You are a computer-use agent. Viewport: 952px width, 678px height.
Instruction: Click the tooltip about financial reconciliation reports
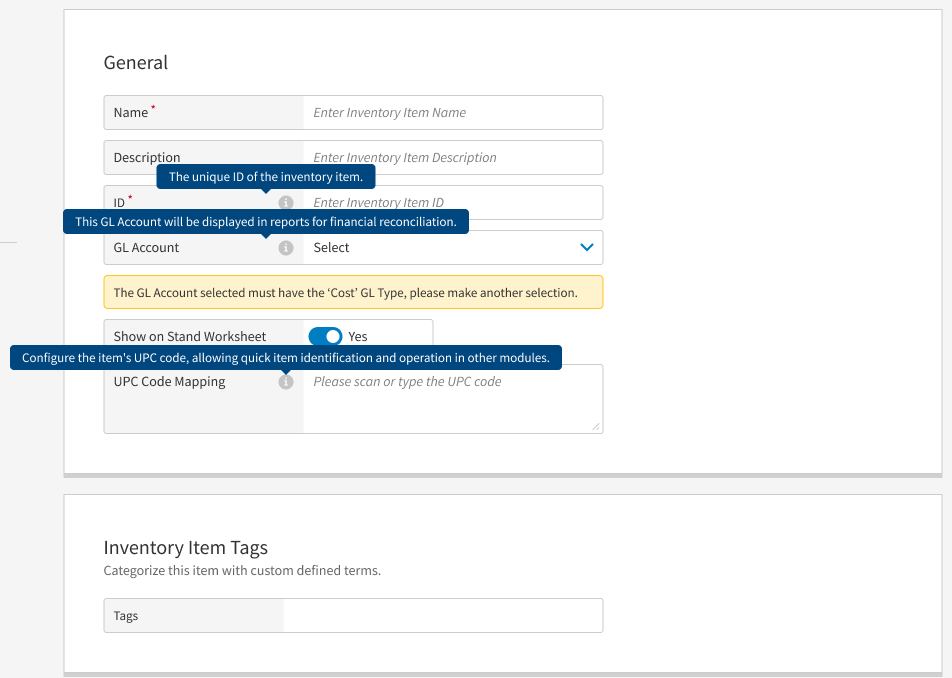(265, 221)
